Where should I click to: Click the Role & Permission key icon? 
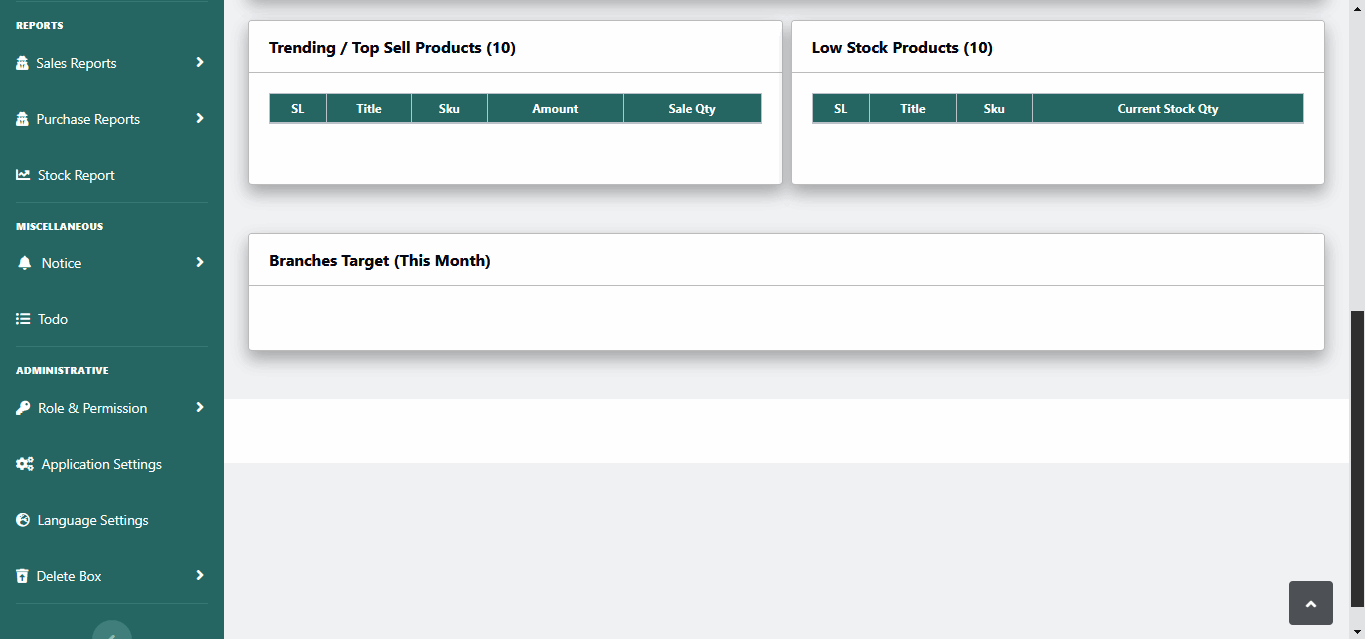tap(22, 407)
